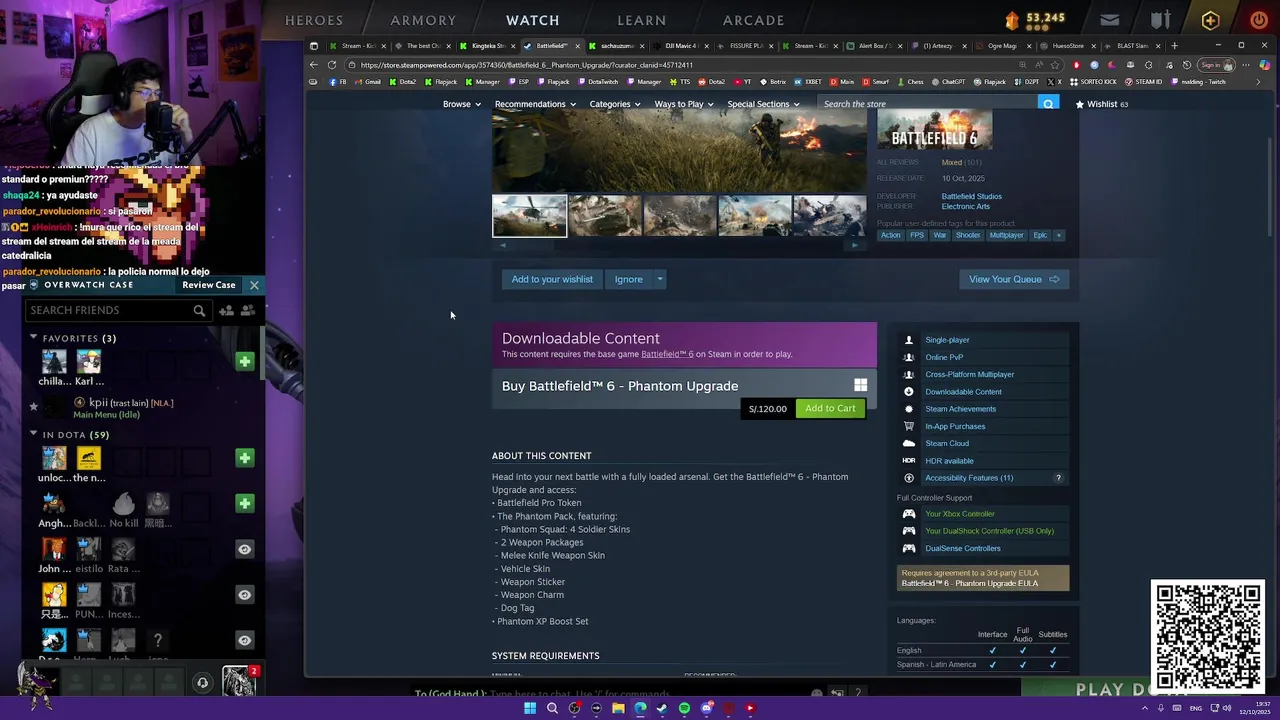Click the add friend icon beside Search Friends
This screenshot has height=720, width=1280.
227,311
